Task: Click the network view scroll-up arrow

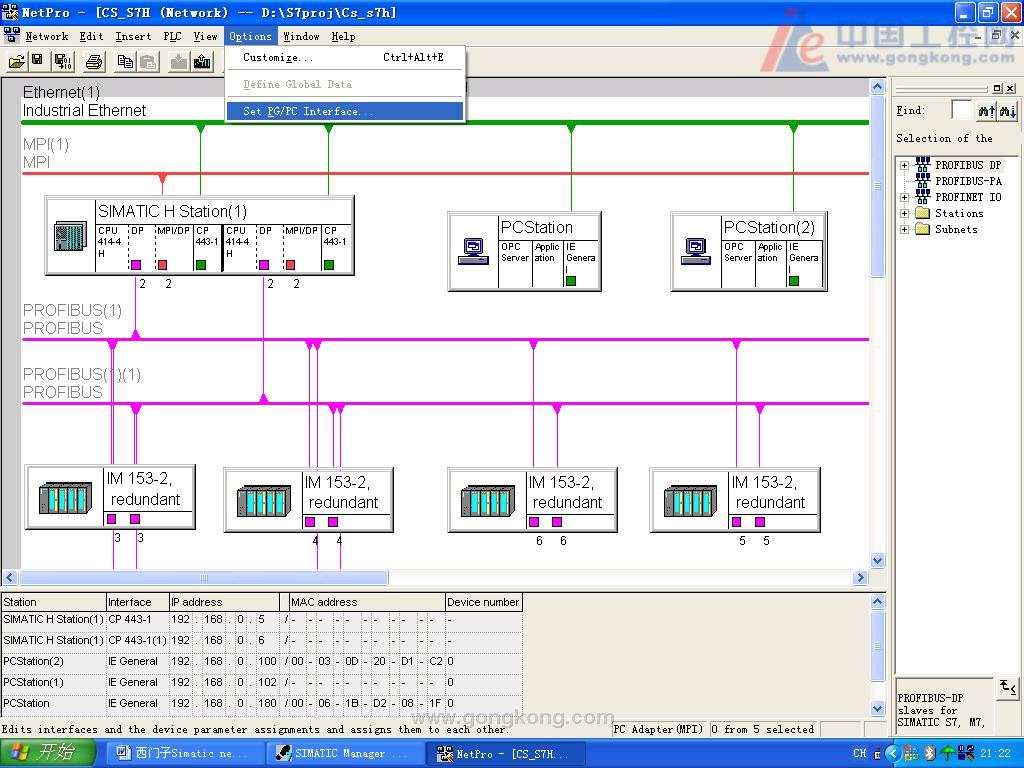Action: pyautogui.click(x=878, y=86)
